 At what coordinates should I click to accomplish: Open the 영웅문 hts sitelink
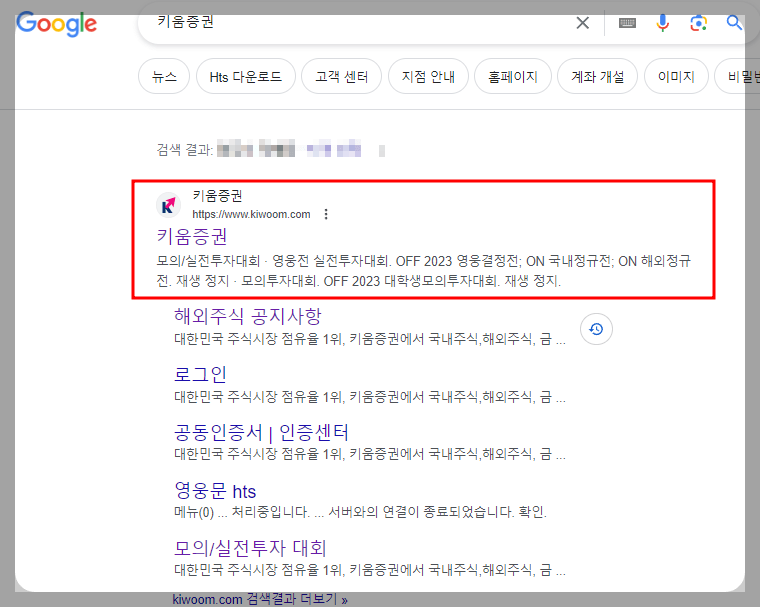click(x=215, y=491)
